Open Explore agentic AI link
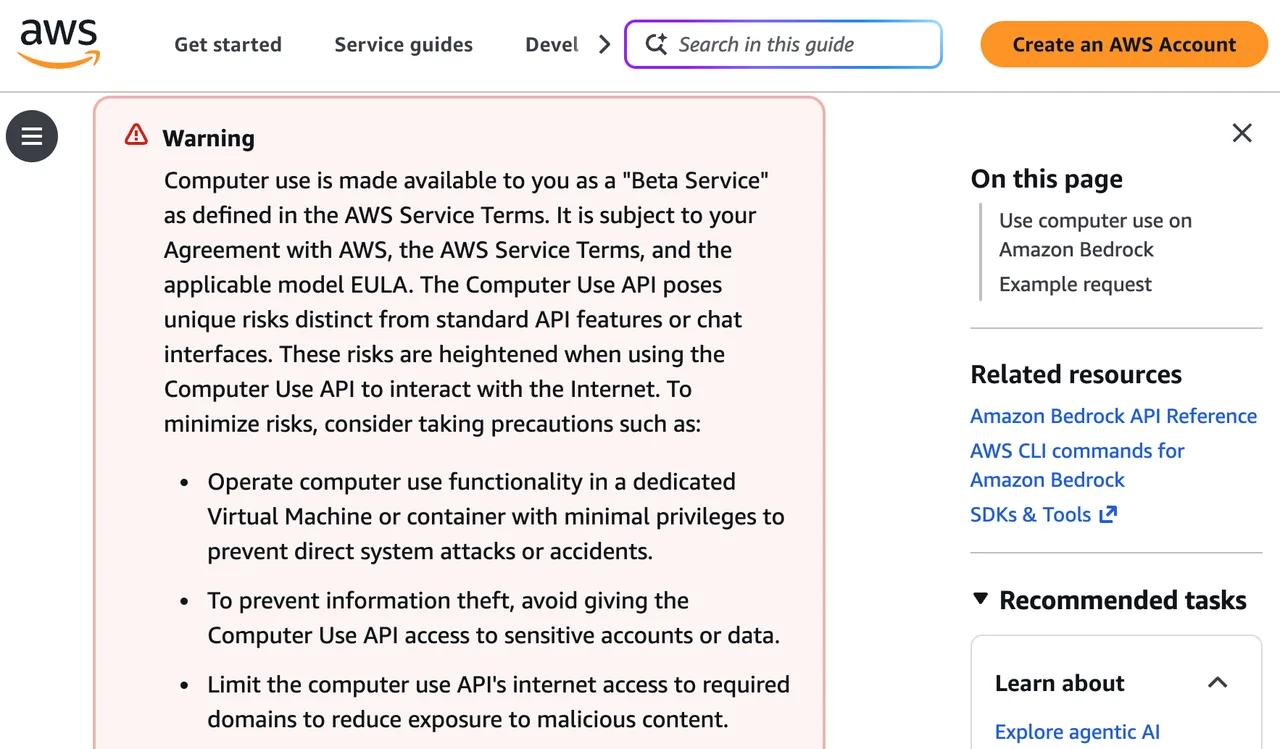This screenshot has width=1280, height=749. pyautogui.click(x=1077, y=732)
